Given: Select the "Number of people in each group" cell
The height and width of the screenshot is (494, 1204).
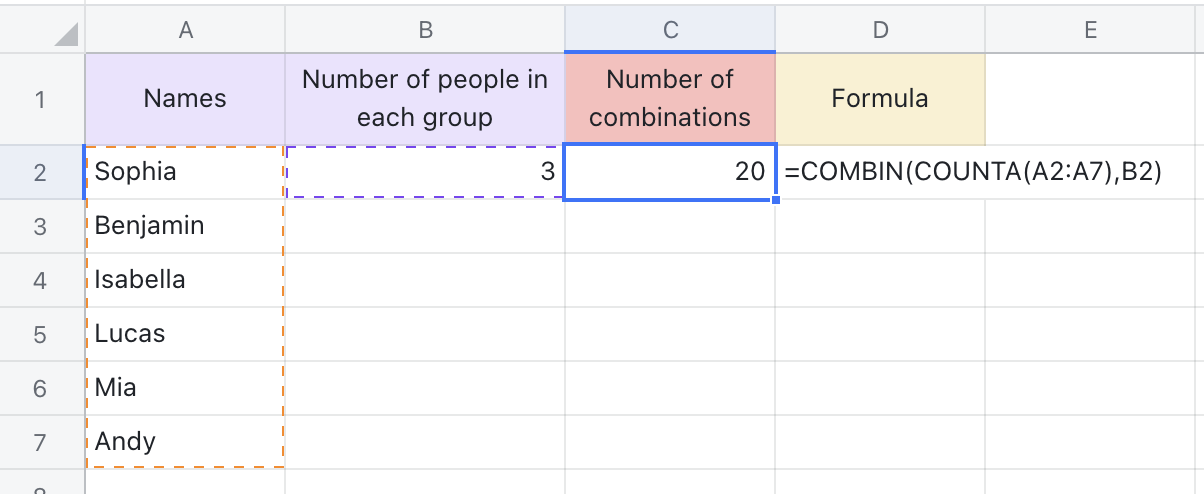Looking at the screenshot, I should coord(425,99).
